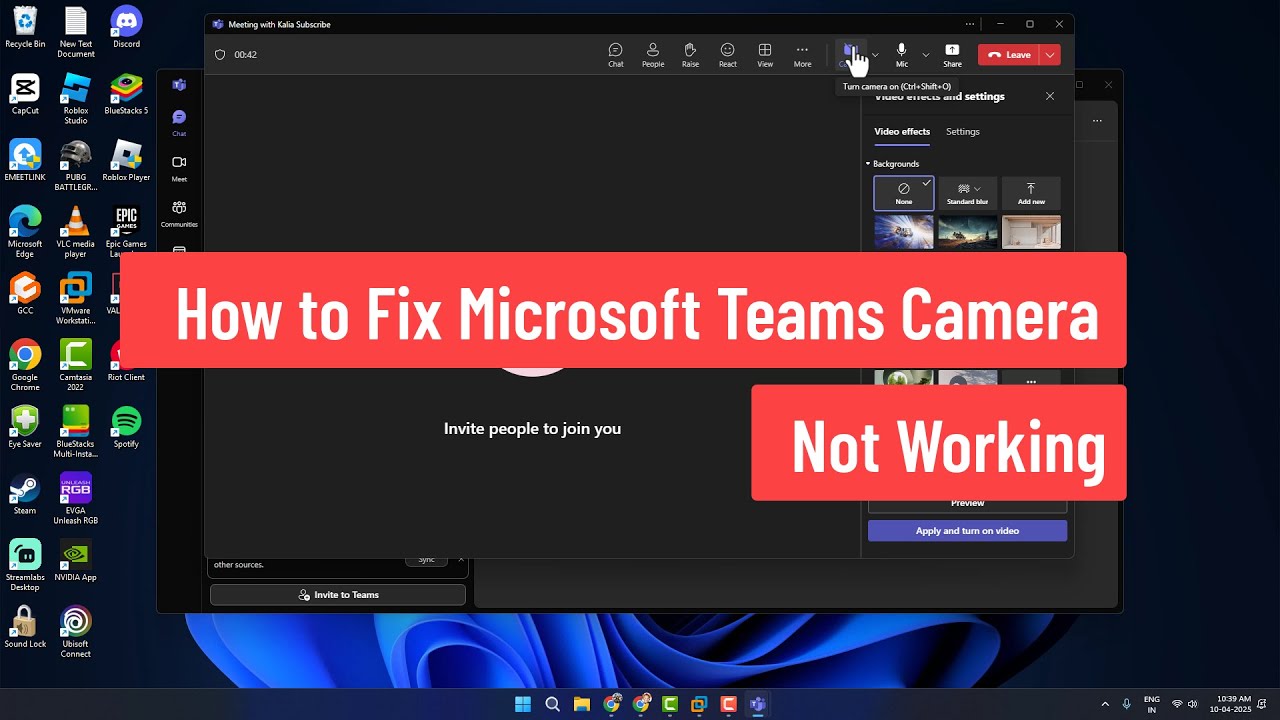Open CapCut desktop shortcut
The image size is (1280, 720).
tap(25, 94)
